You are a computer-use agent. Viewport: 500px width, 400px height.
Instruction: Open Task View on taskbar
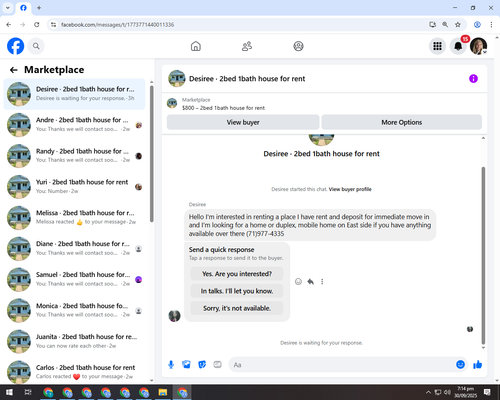pyautogui.click(x=28, y=392)
